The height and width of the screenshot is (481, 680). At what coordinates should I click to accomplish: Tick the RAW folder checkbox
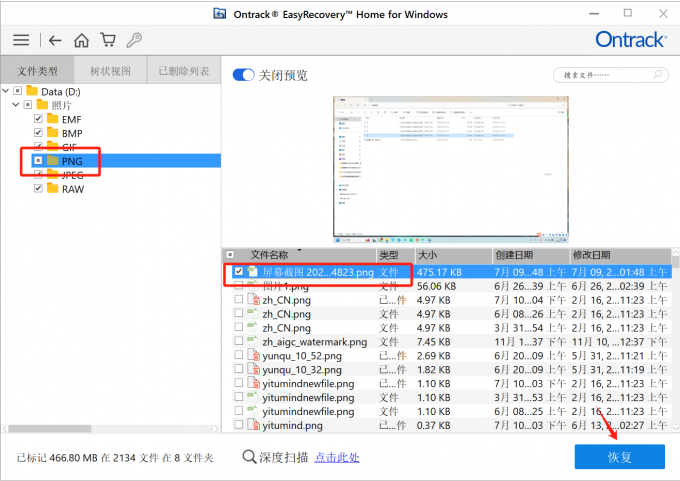[38, 188]
